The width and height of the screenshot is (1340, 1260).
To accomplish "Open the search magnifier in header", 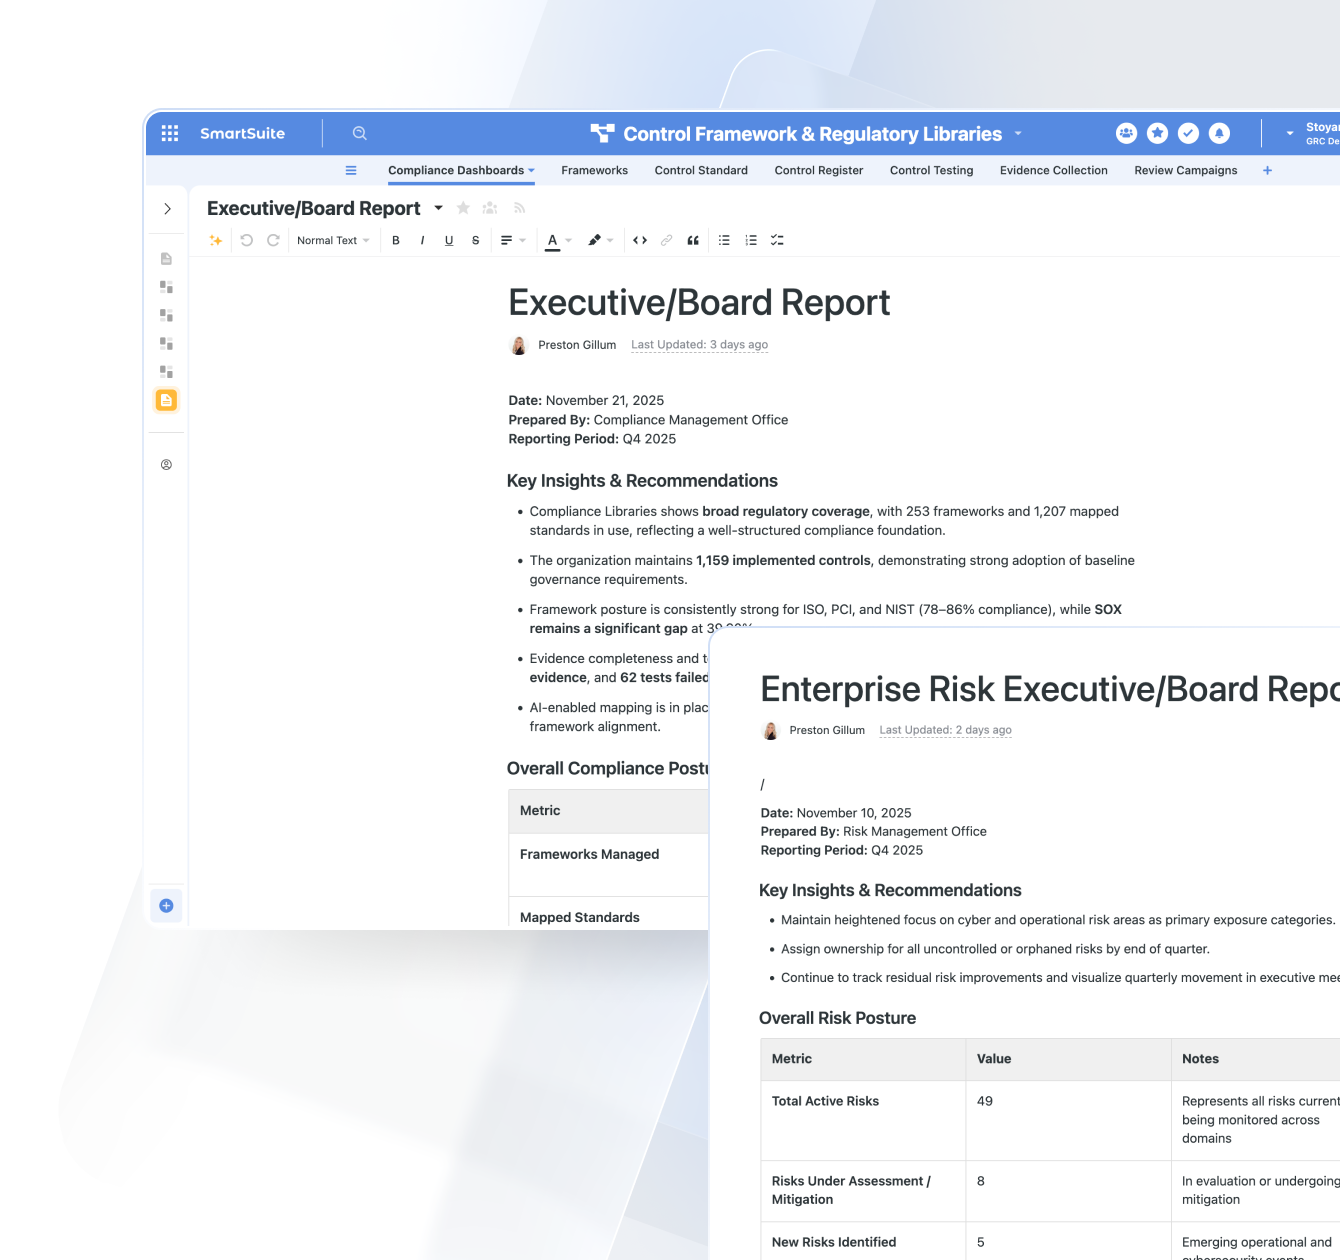I will click(x=360, y=133).
